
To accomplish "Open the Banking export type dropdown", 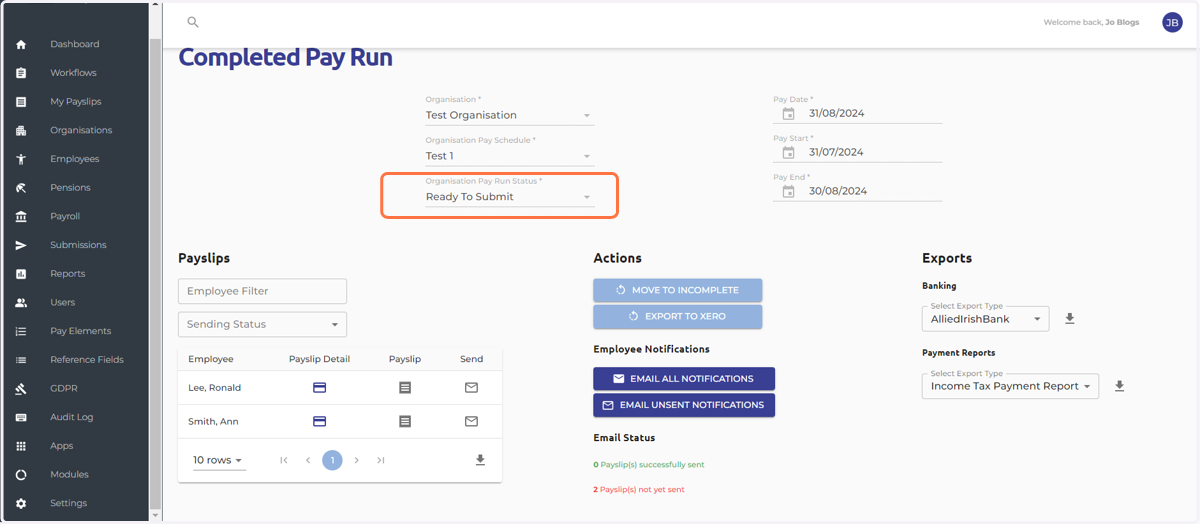I will 985,319.
